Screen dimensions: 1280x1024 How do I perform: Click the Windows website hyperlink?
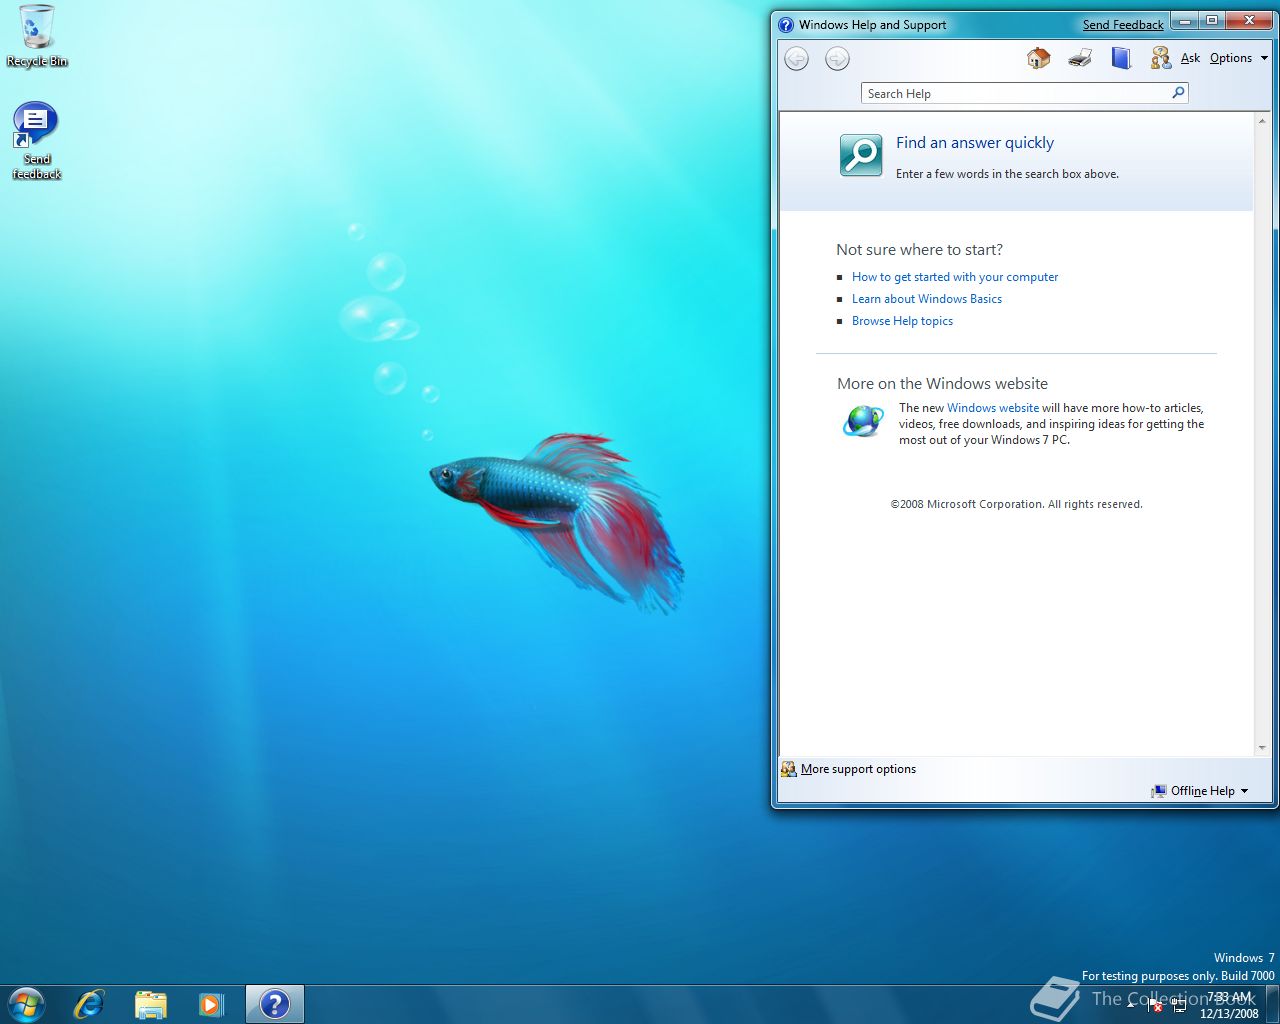(x=992, y=407)
